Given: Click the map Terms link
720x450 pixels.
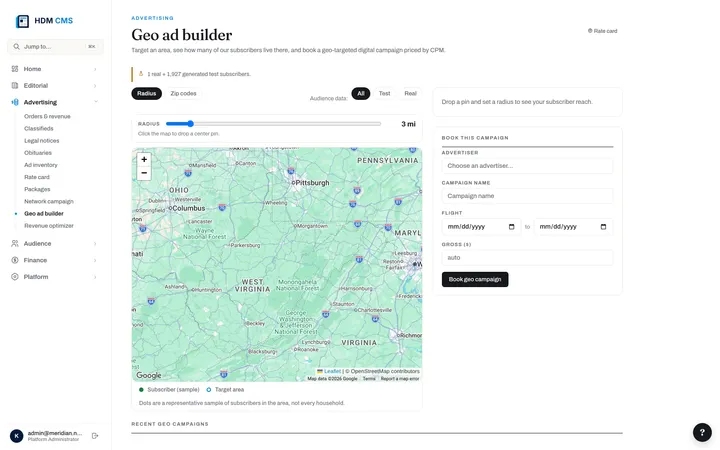Looking at the screenshot, I should coord(369,379).
